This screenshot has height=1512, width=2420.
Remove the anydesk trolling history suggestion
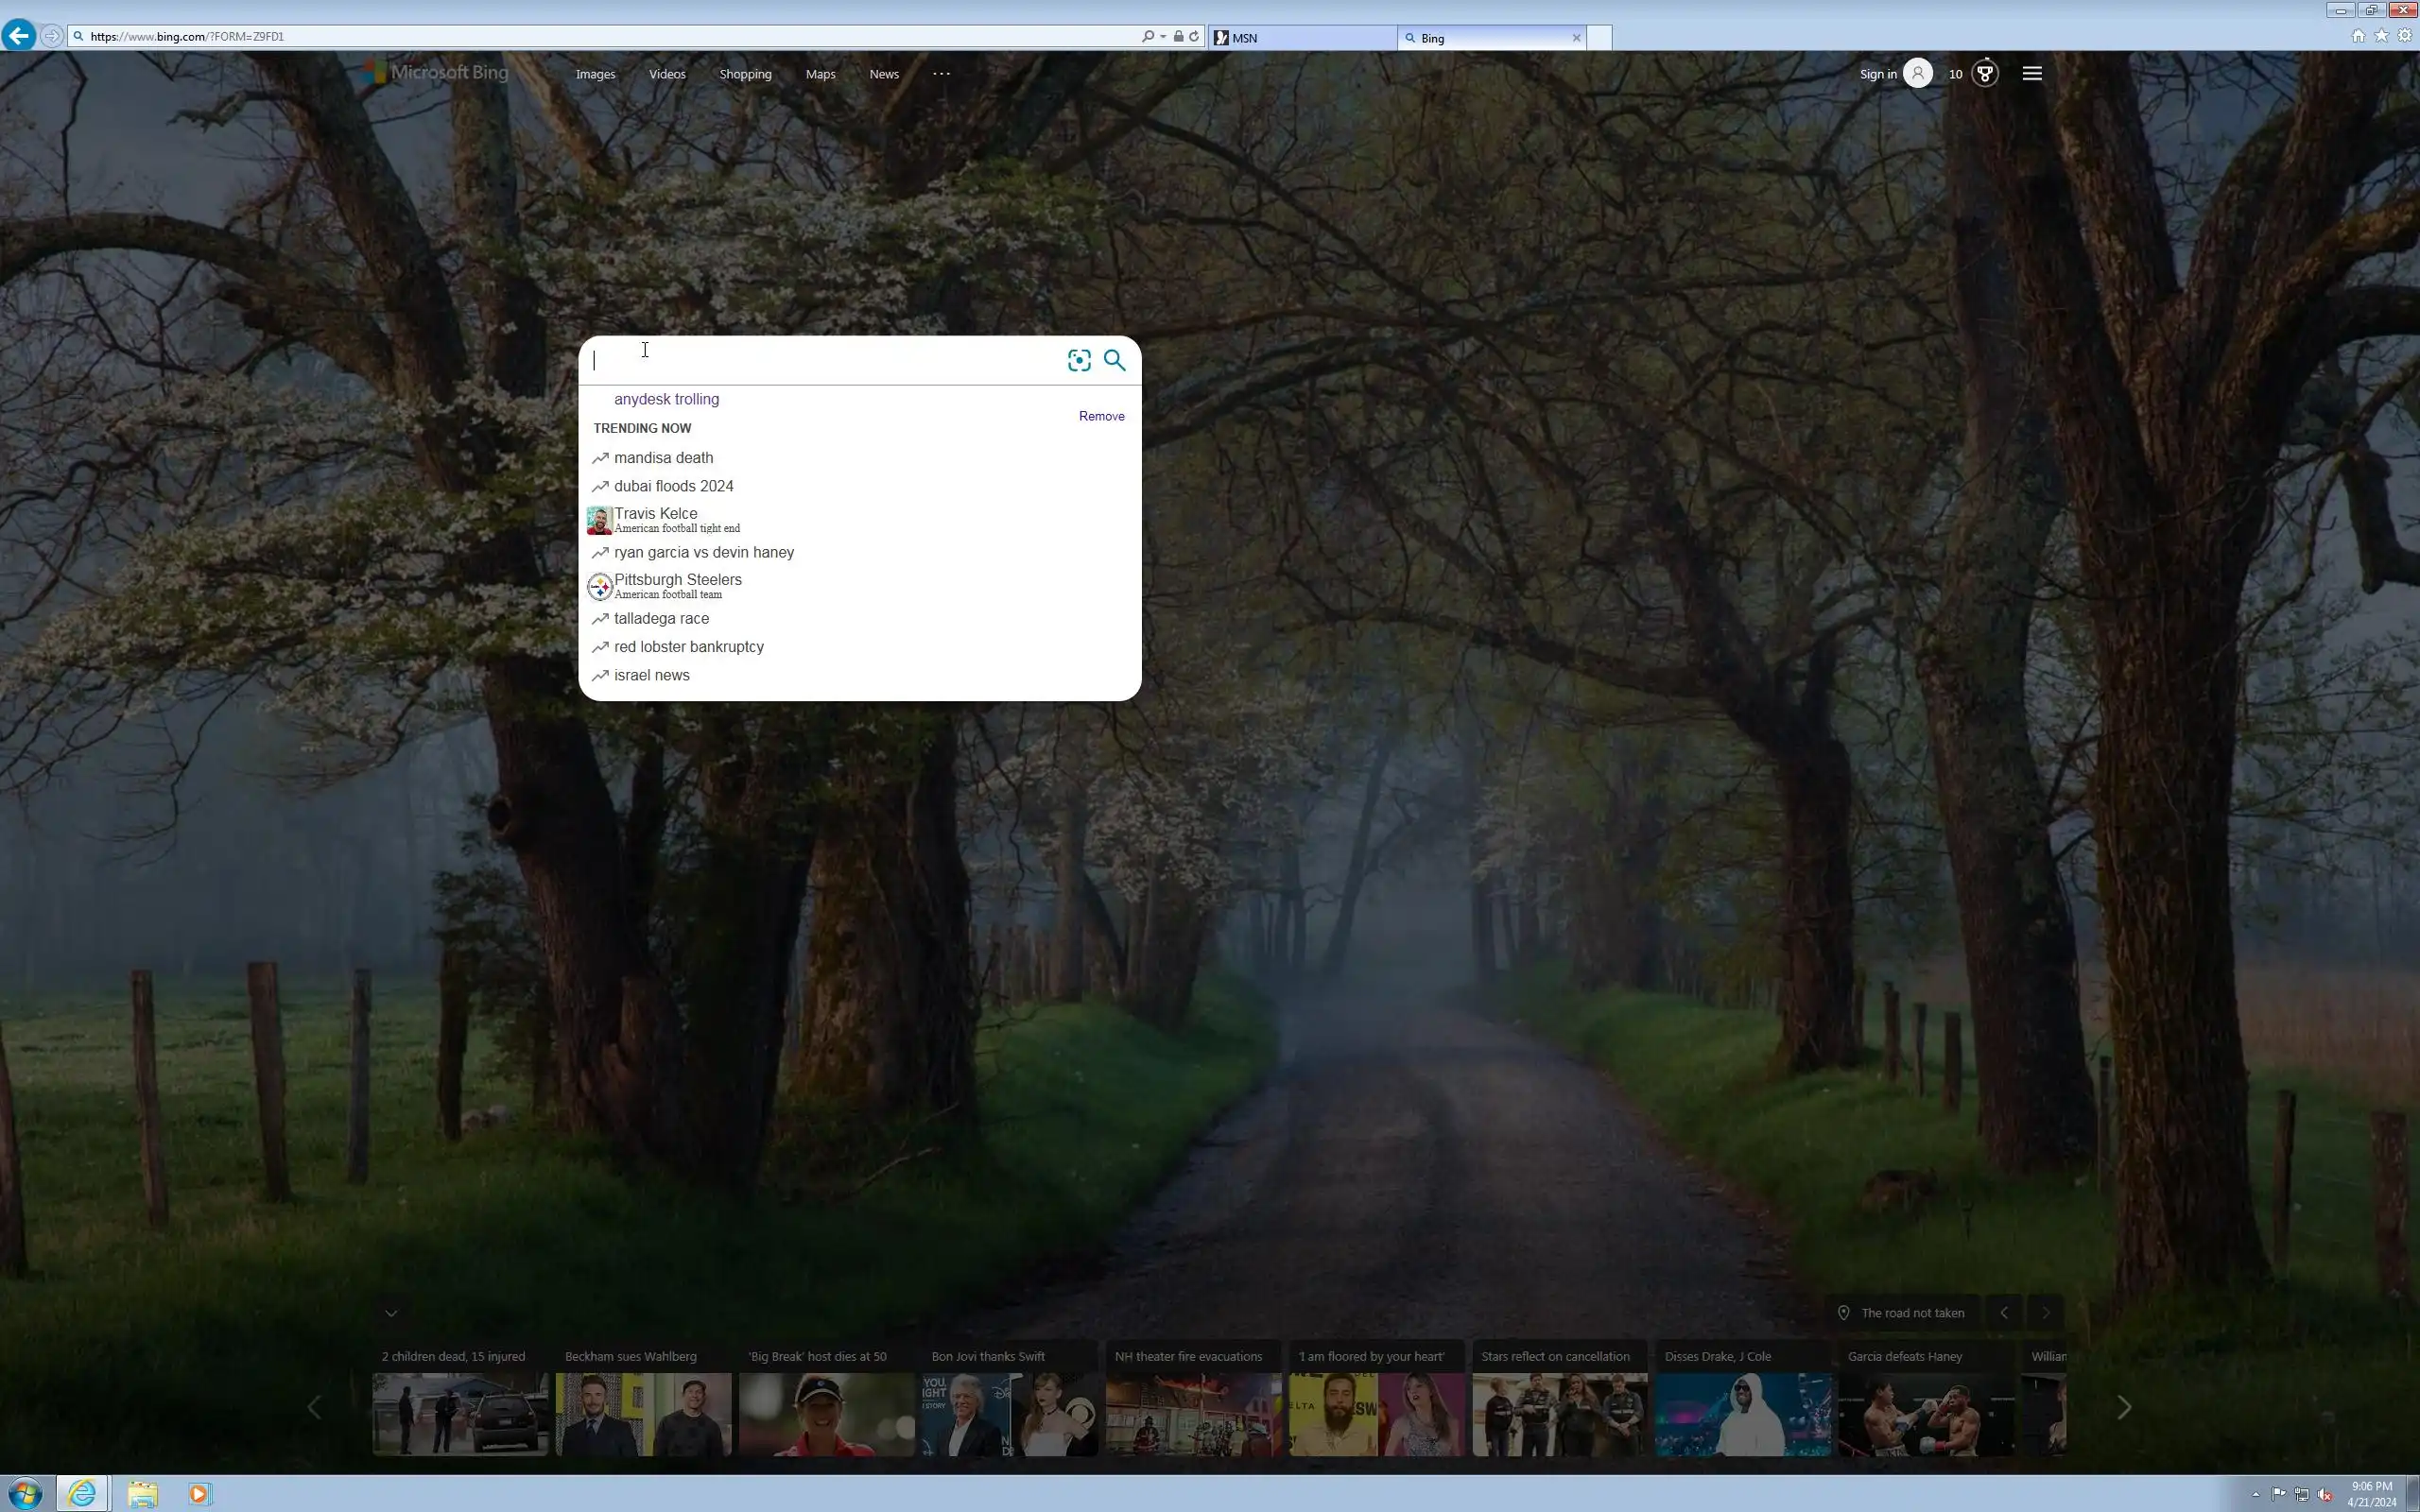pyautogui.click(x=1101, y=416)
